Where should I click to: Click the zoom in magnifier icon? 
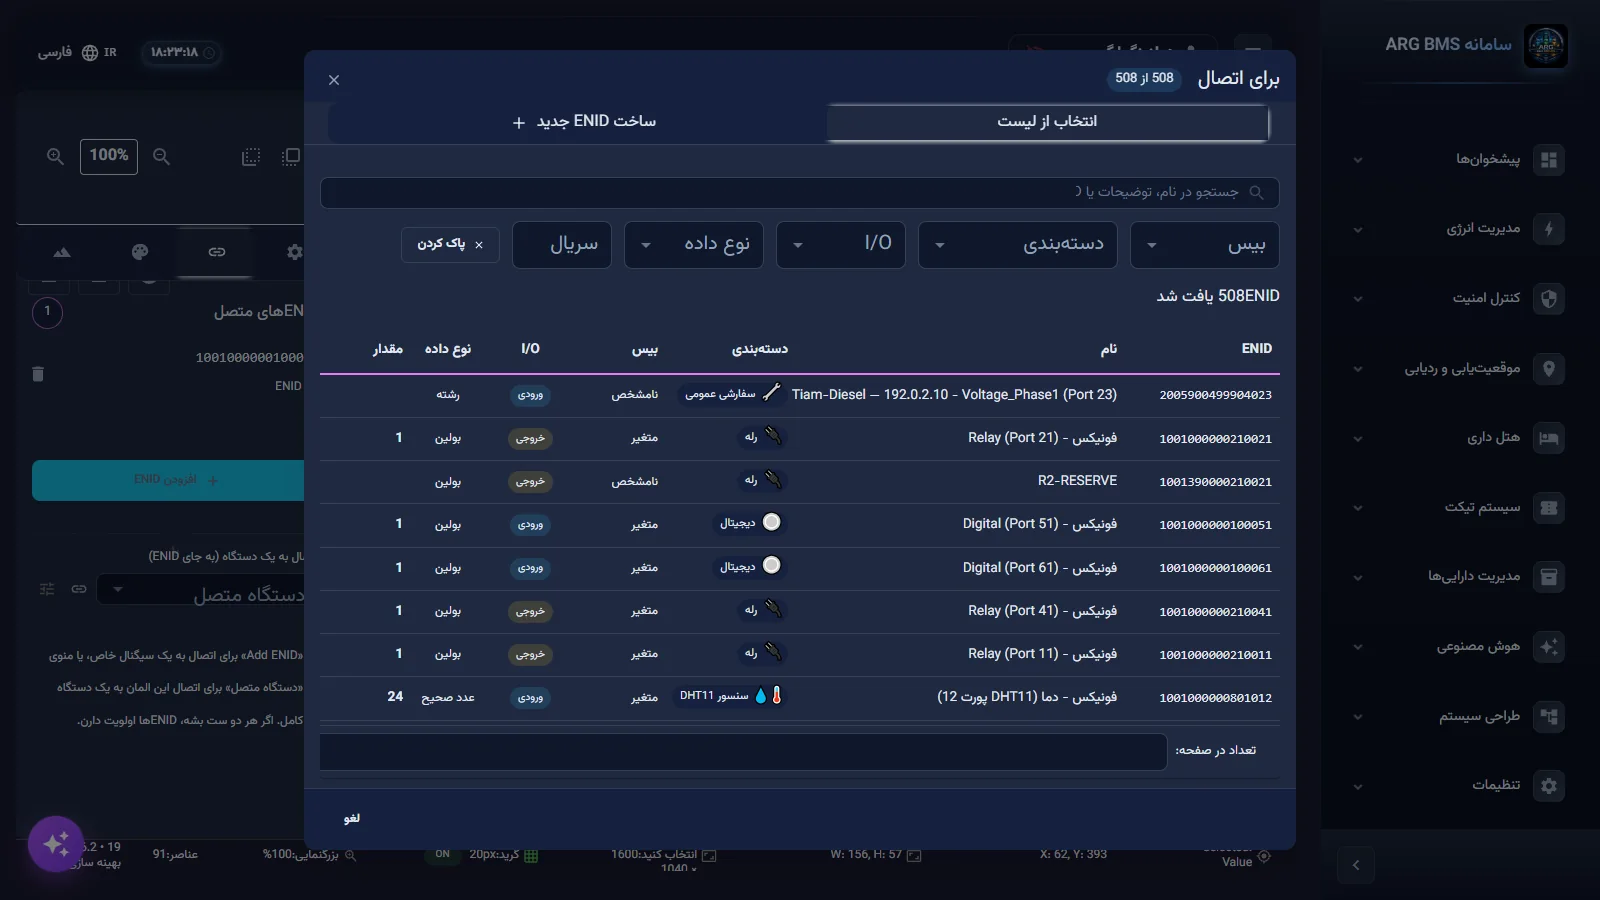(55, 157)
